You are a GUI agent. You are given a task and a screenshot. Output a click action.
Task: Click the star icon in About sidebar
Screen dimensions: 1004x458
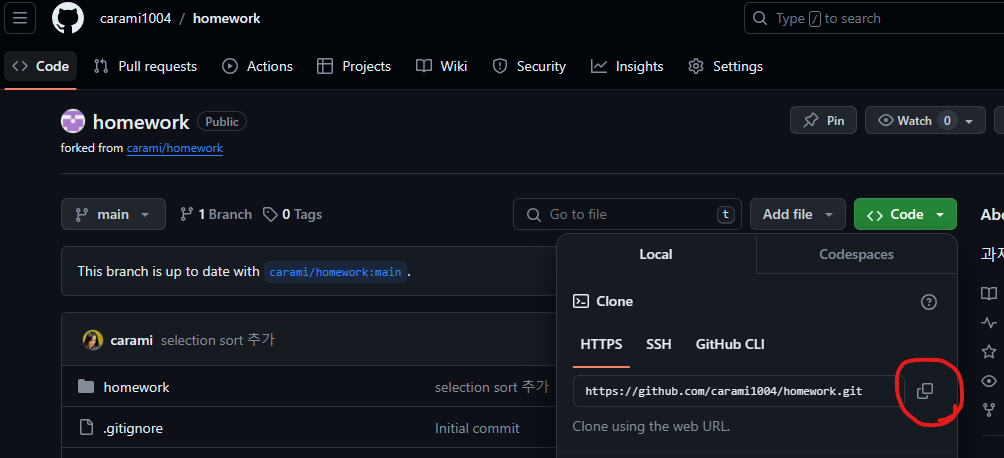[989, 352]
